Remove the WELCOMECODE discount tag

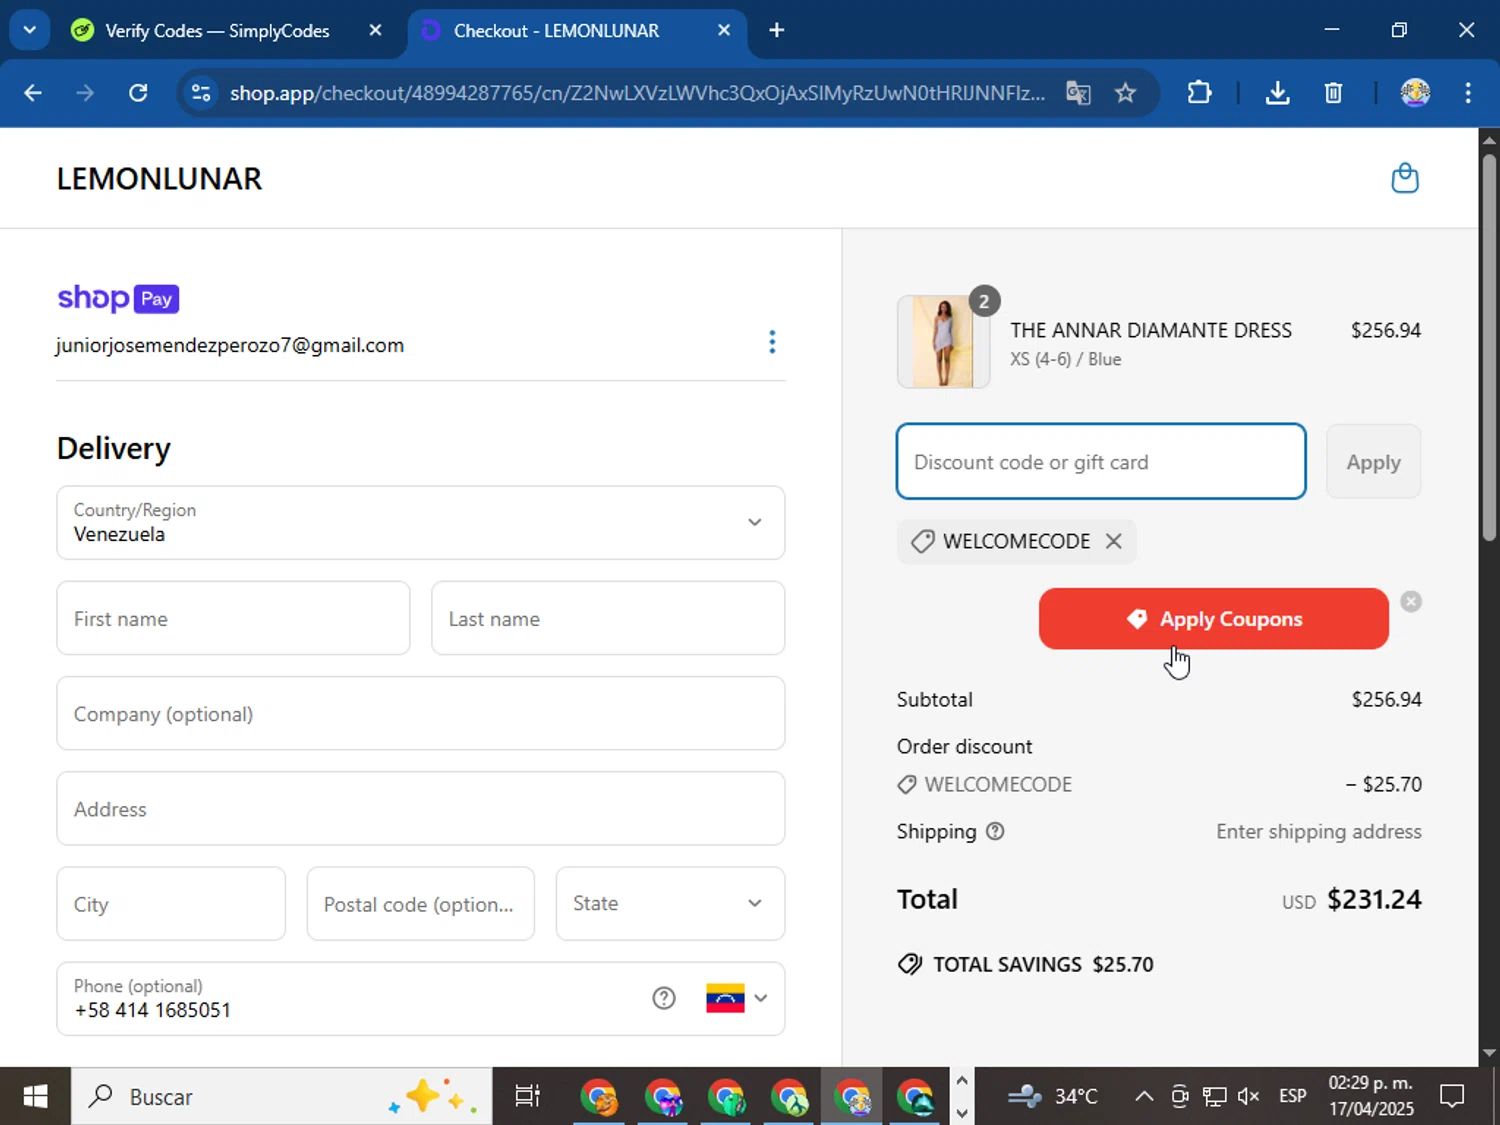[1113, 541]
